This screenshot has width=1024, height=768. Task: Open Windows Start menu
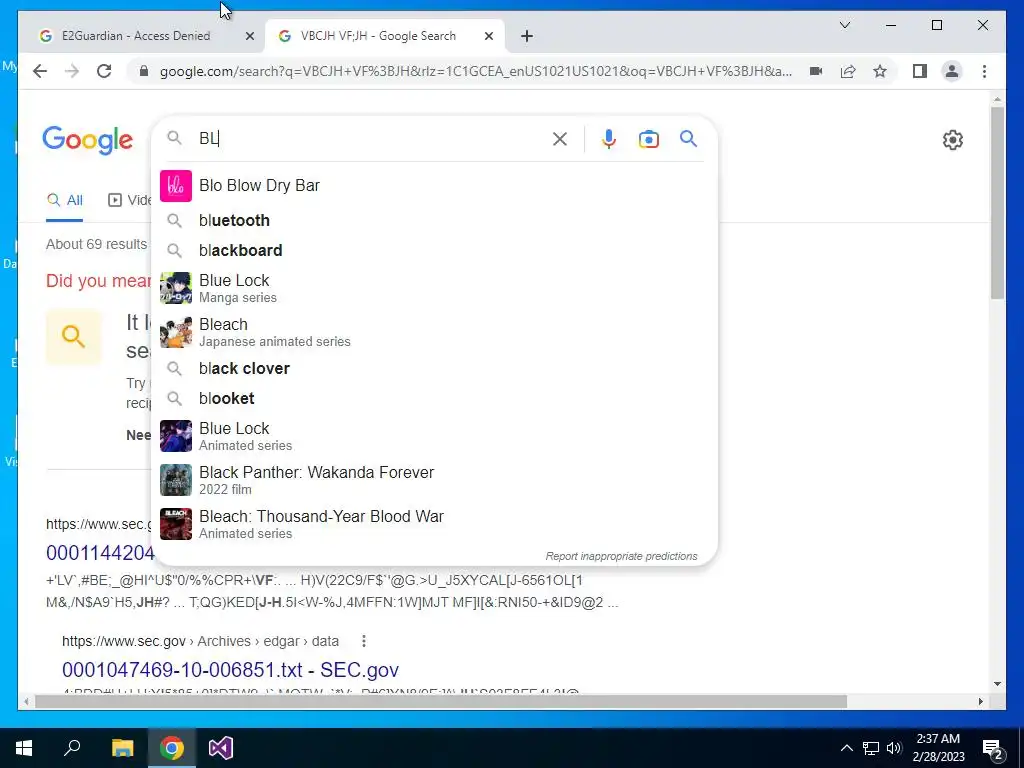(x=24, y=748)
